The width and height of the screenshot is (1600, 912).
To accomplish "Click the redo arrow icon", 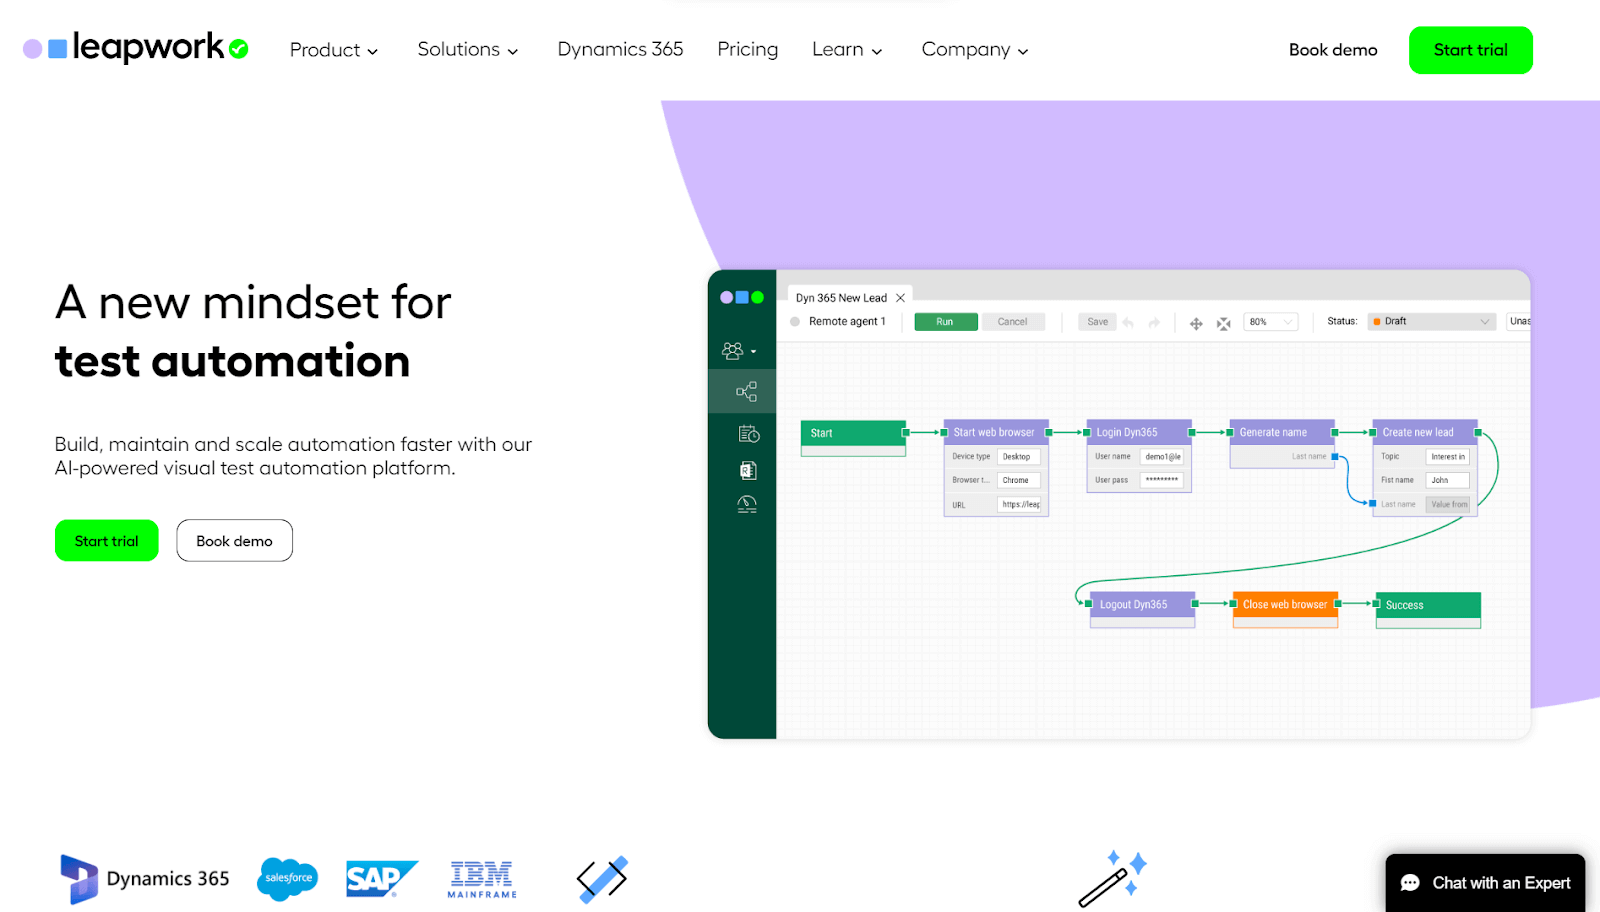I will pyautogui.click(x=1155, y=323).
